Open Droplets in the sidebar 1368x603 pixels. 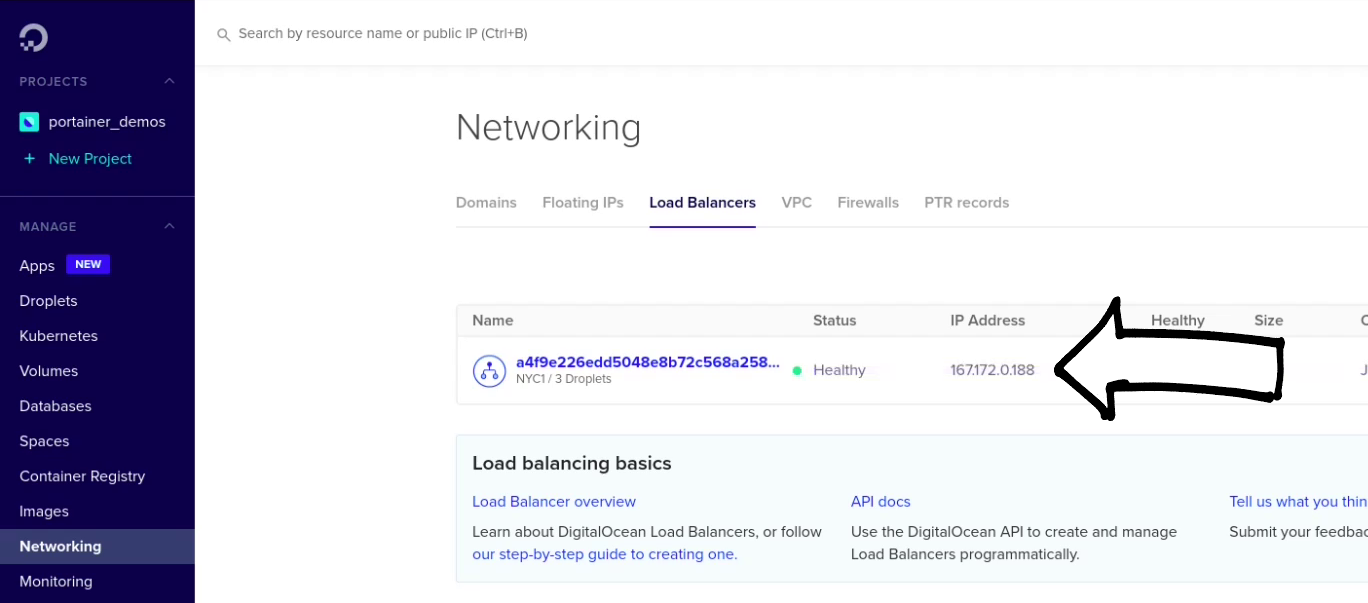tap(48, 301)
